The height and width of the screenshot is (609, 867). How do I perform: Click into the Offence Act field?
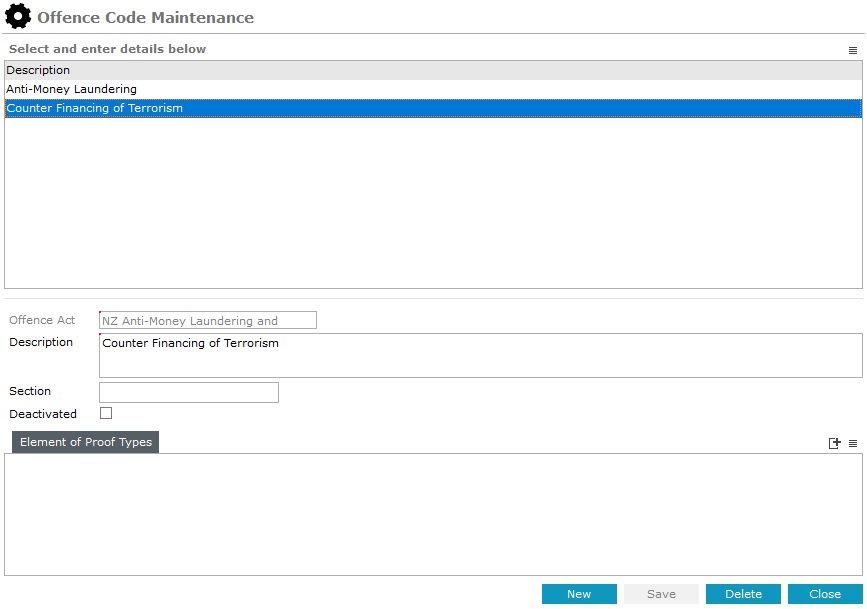[207, 321]
